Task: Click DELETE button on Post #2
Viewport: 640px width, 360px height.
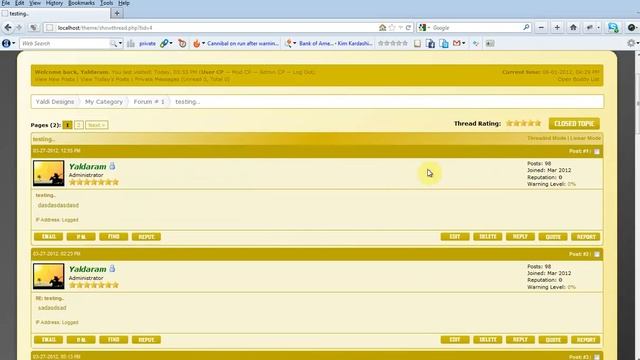Action: (x=487, y=340)
